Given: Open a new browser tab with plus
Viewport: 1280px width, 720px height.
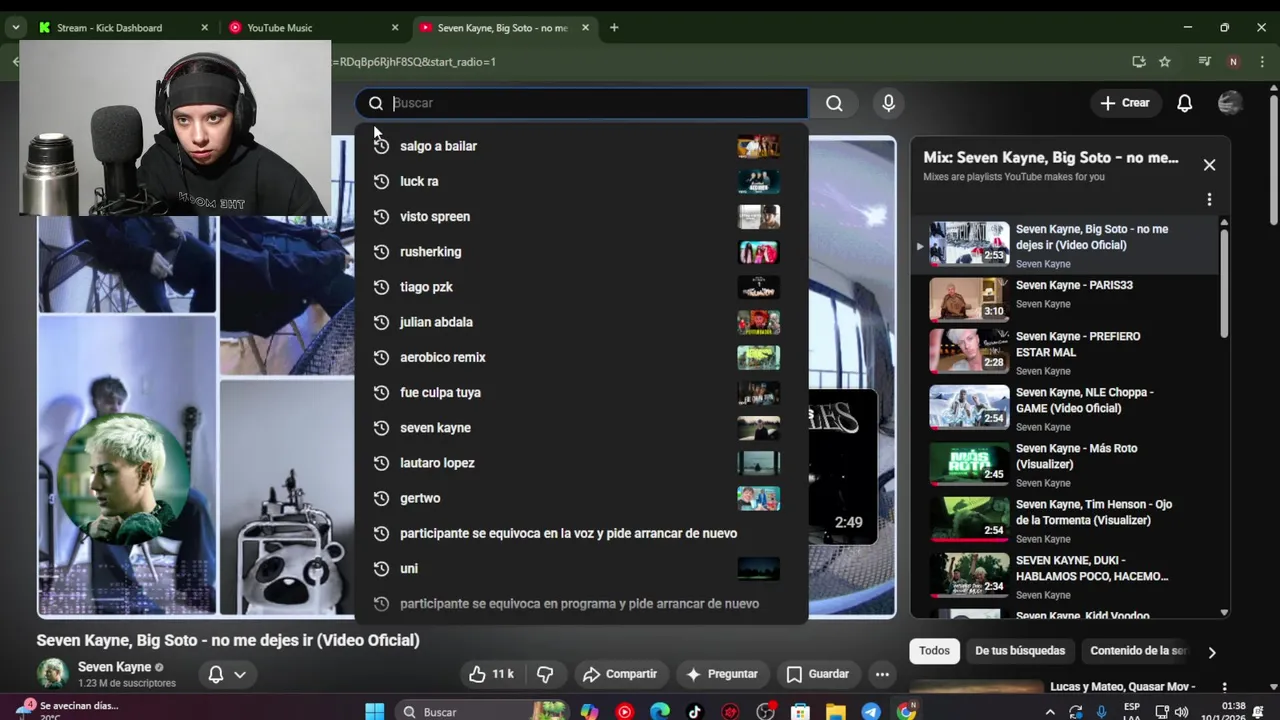Looking at the screenshot, I should [614, 28].
